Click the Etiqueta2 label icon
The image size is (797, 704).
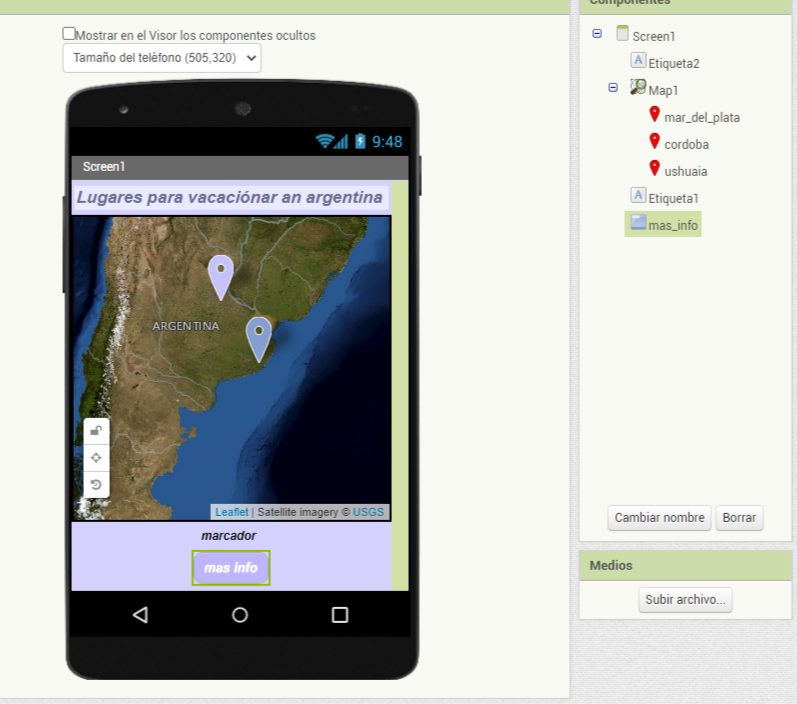638,60
